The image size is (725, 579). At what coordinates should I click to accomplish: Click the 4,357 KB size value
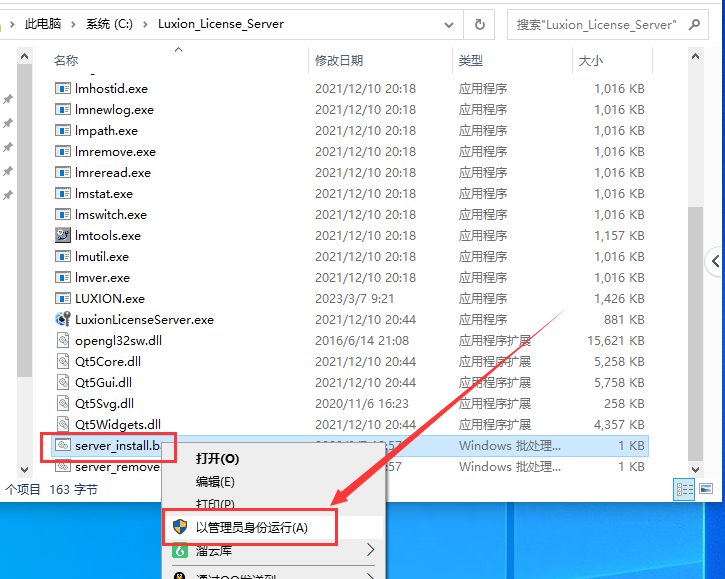(x=620, y=425)
